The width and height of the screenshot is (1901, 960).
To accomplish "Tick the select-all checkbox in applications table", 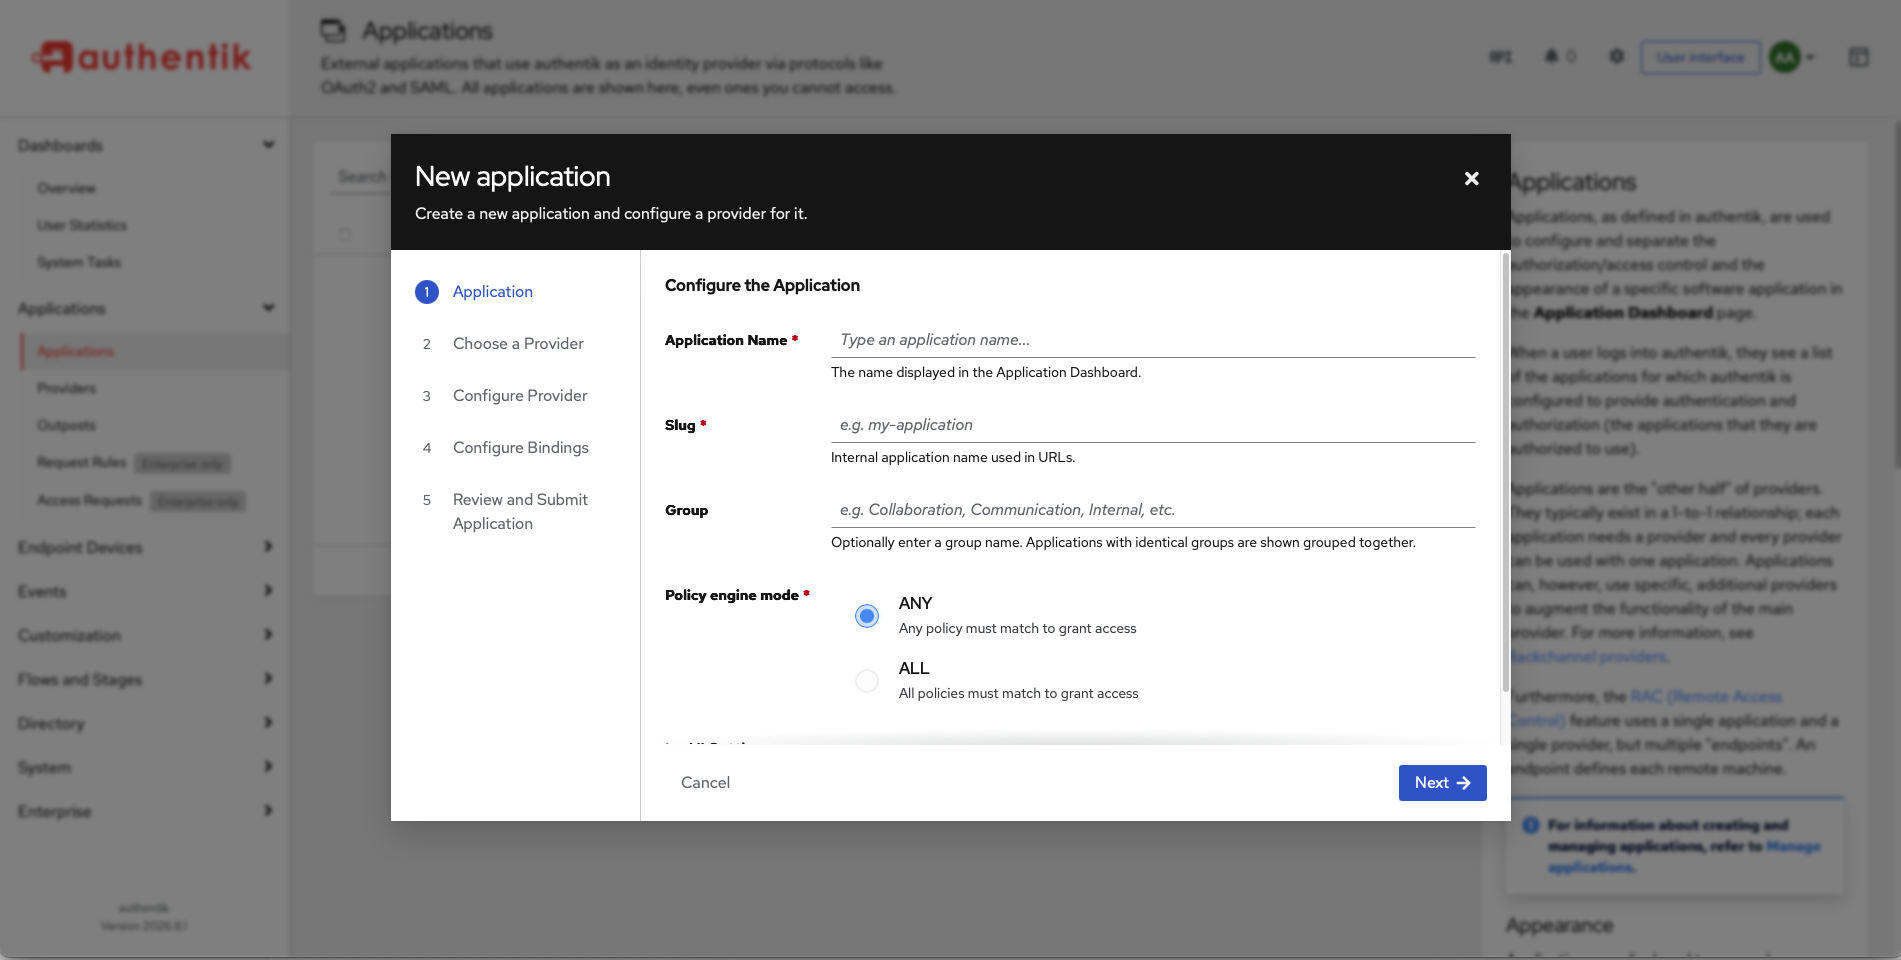I will [x=345, y=235].
